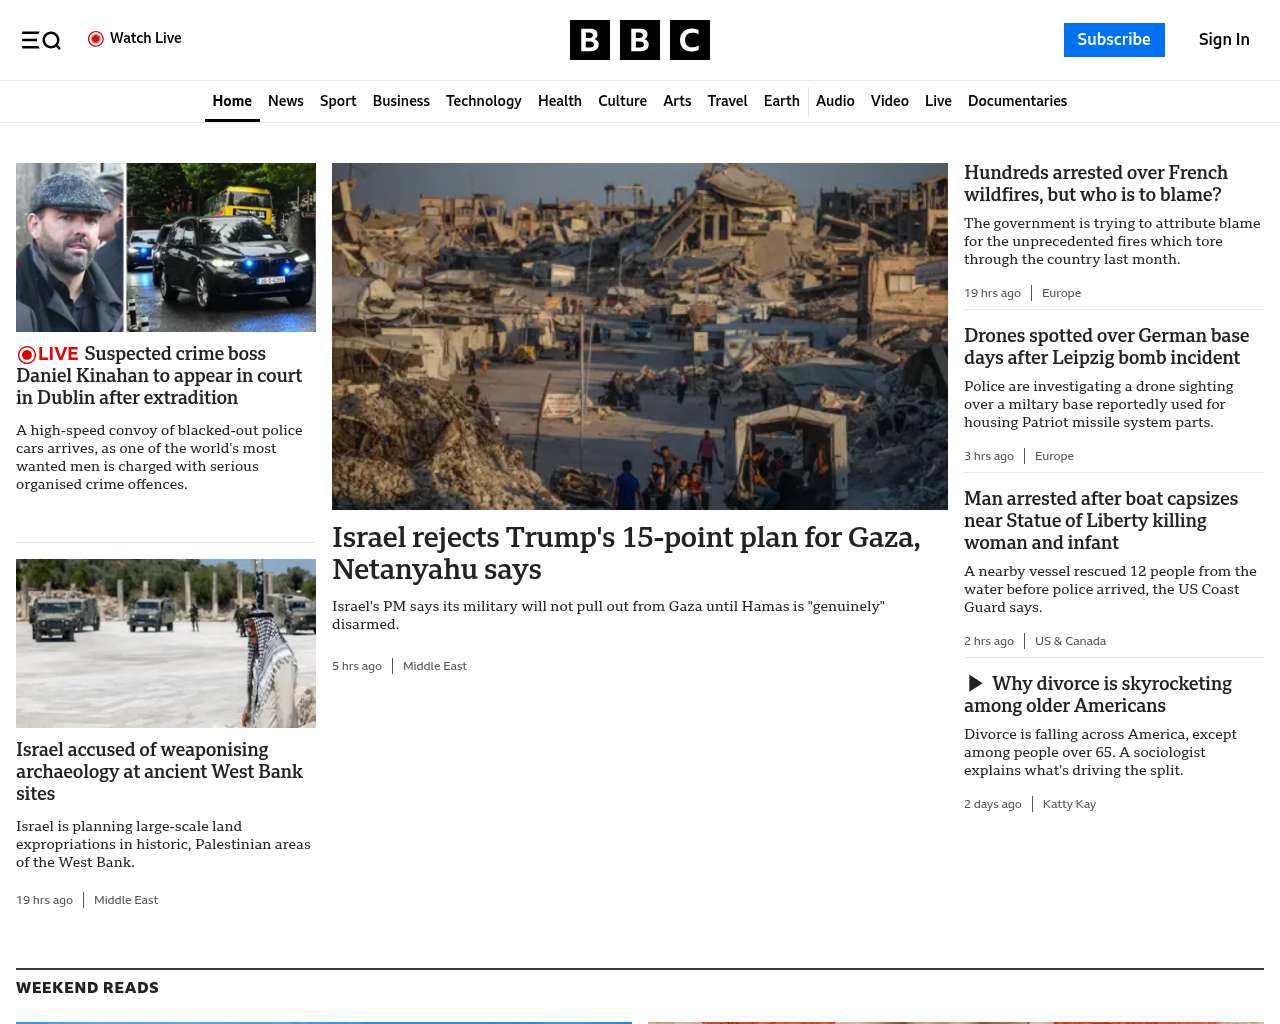Click Middle East tag under West Bank story
Image resolution: width=1280 pixels, height=1024 pixels.
[x=126, y=900]
